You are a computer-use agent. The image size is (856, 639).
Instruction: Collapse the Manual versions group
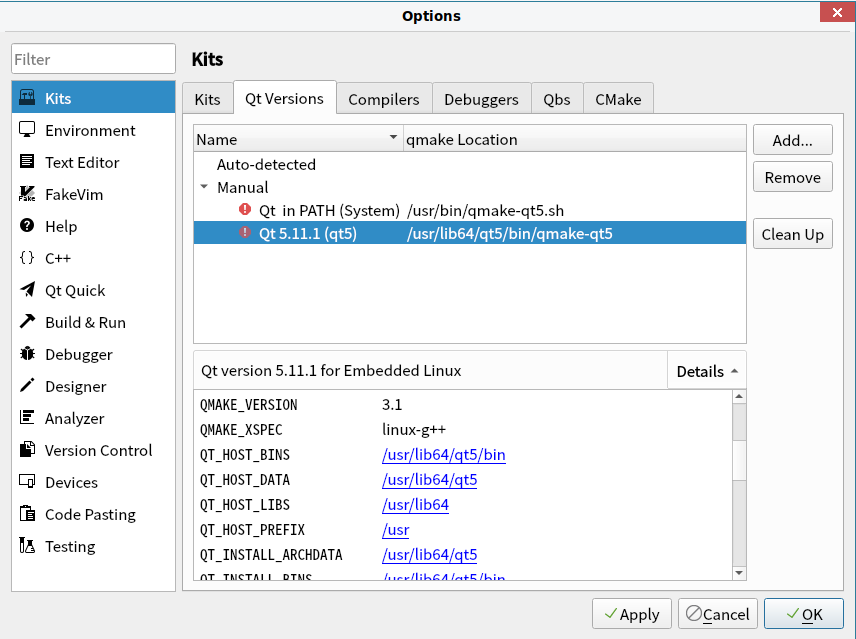point(205,187)
